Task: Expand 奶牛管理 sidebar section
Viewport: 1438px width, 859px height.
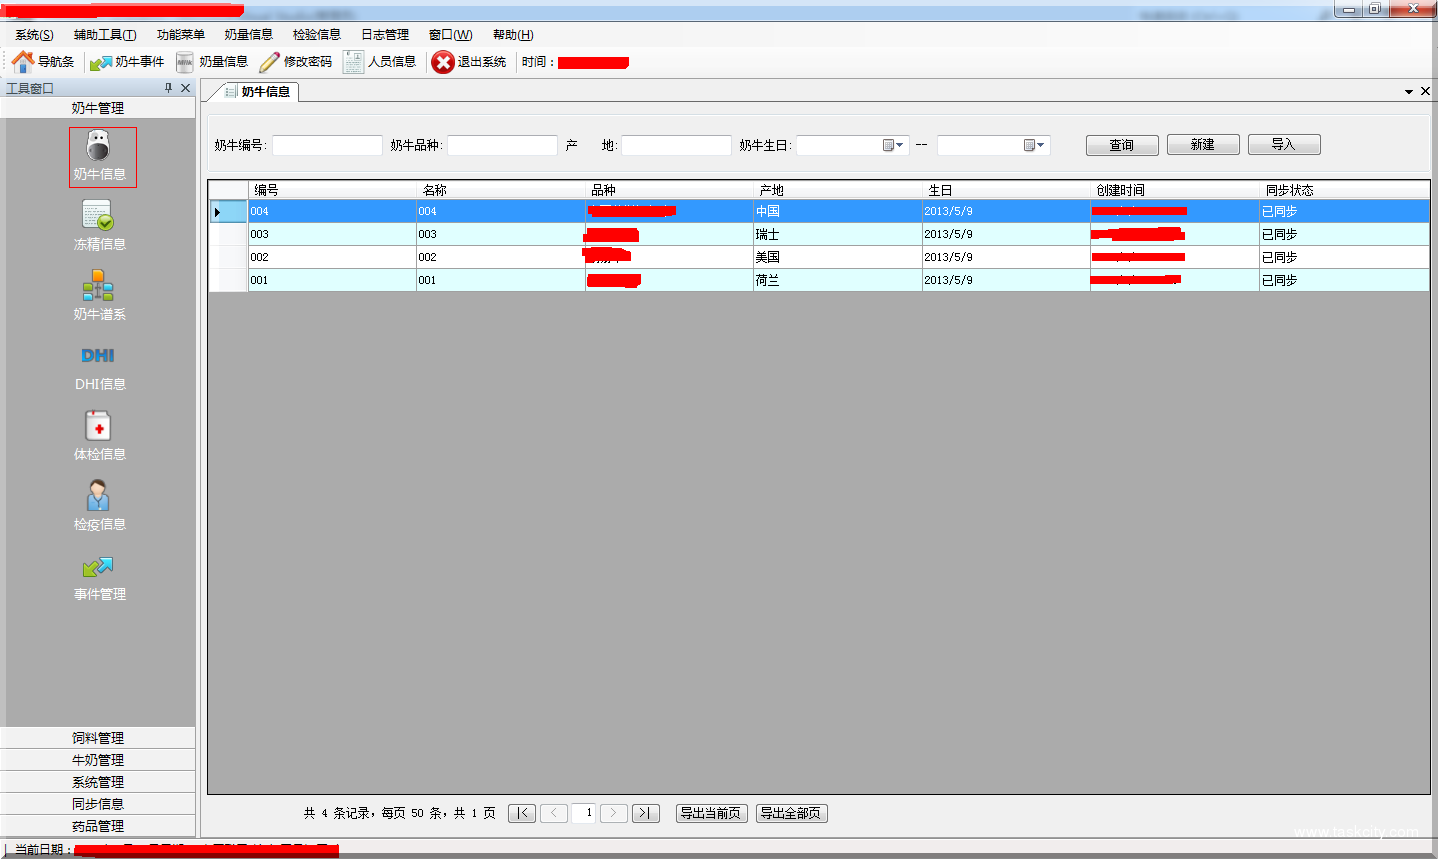Action: coord(98,108)
